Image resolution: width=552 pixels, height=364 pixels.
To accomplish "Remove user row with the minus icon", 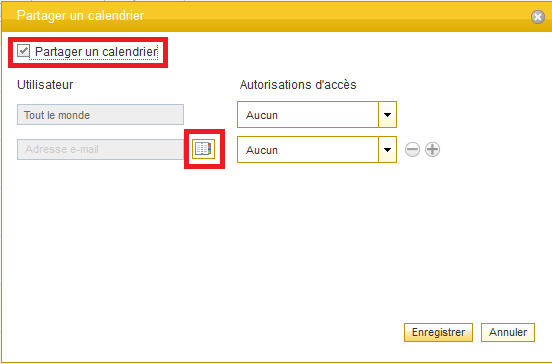I will coord(412,150).
